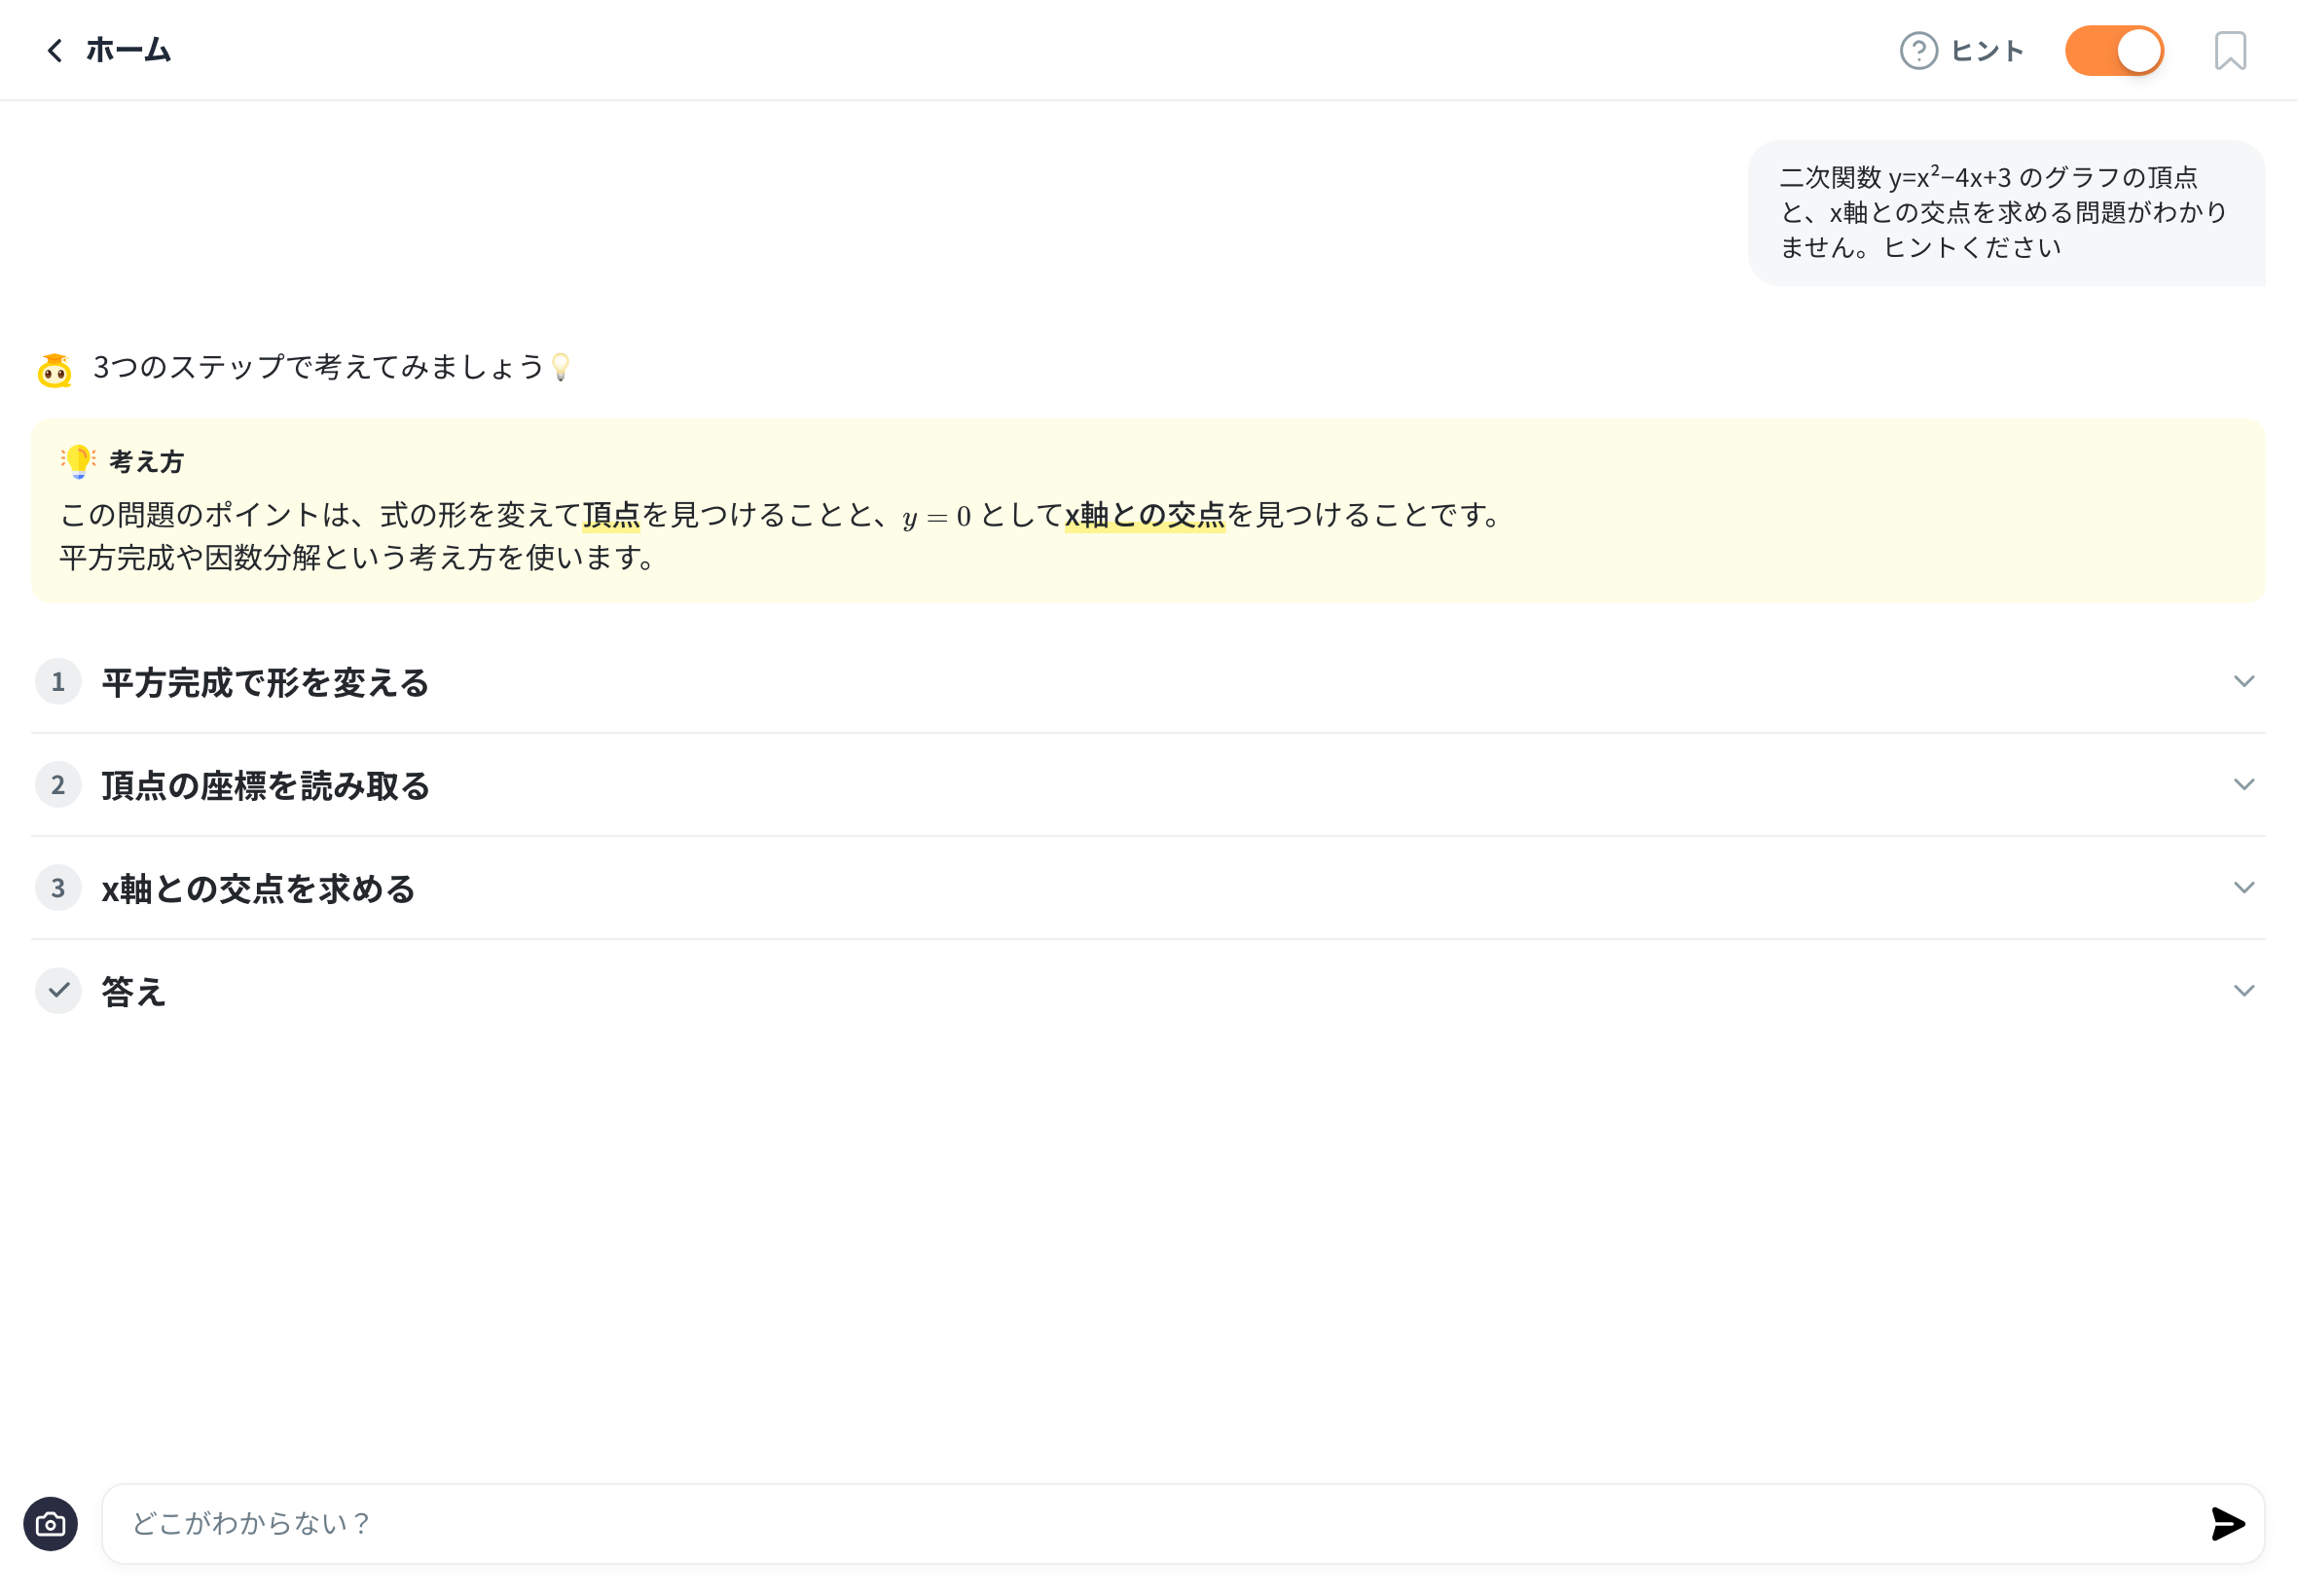Turn off the orange ヒント toggle switch
The height and width of the screenshot is (1596, 2297).
point(2114,51)
